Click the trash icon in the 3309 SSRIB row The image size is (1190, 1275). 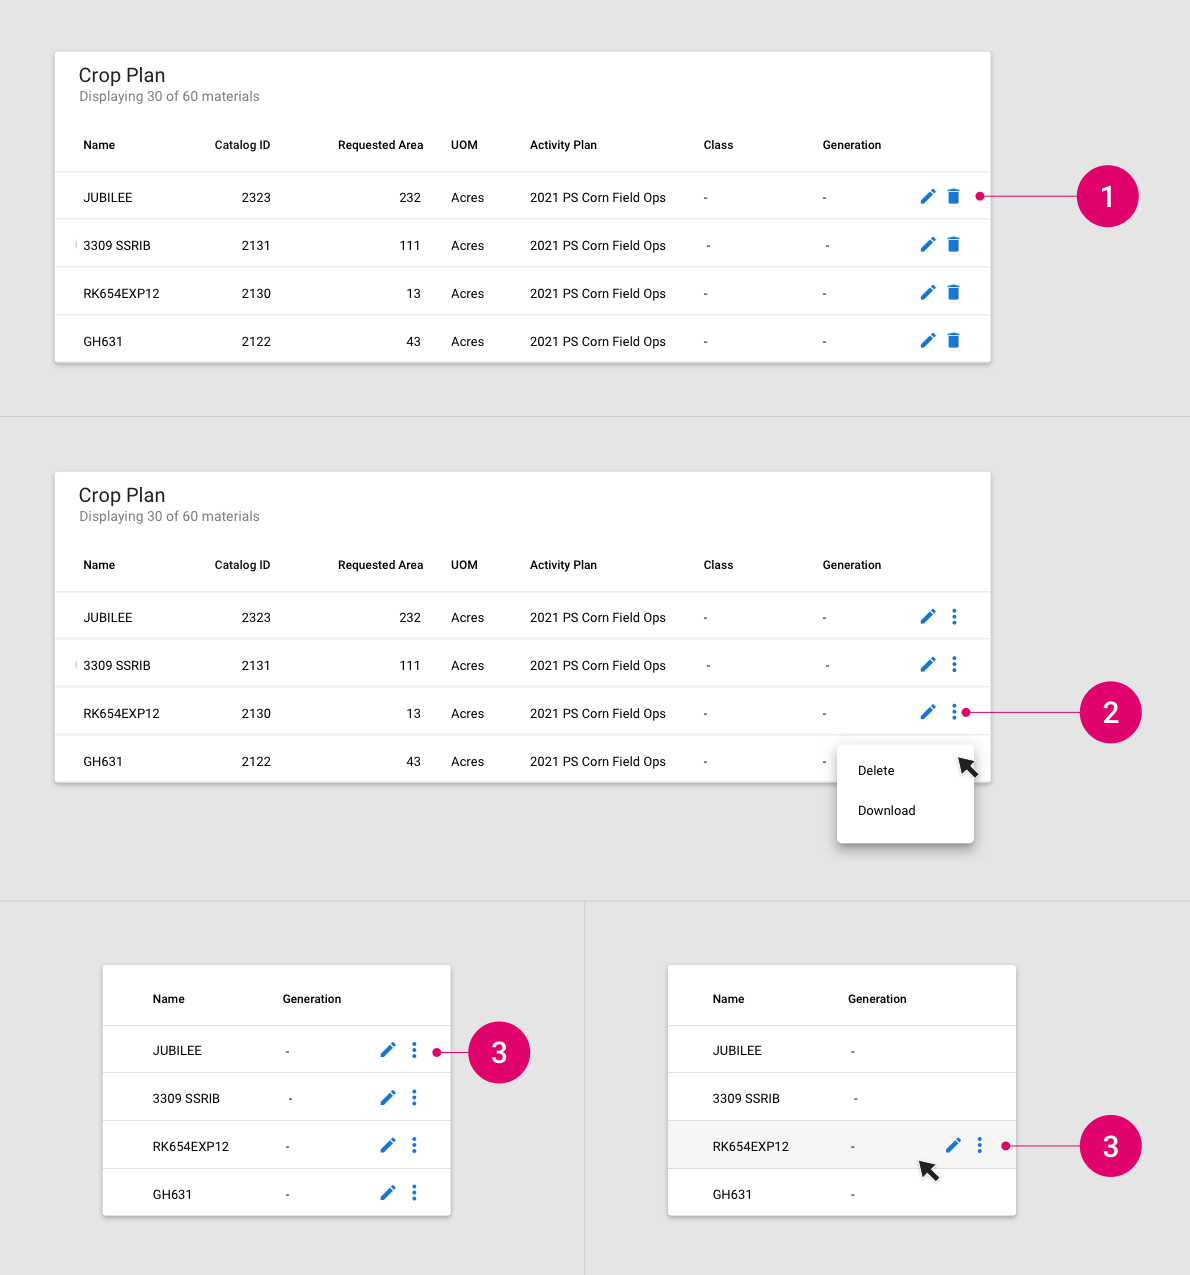tap(953, 244)
